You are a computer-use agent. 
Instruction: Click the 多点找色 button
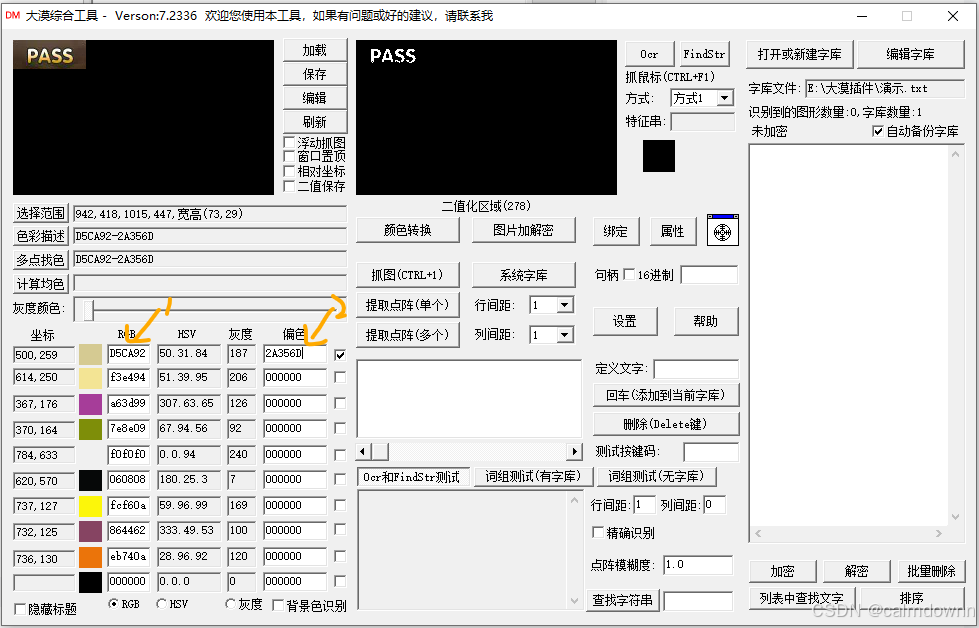tap(41, 260)
